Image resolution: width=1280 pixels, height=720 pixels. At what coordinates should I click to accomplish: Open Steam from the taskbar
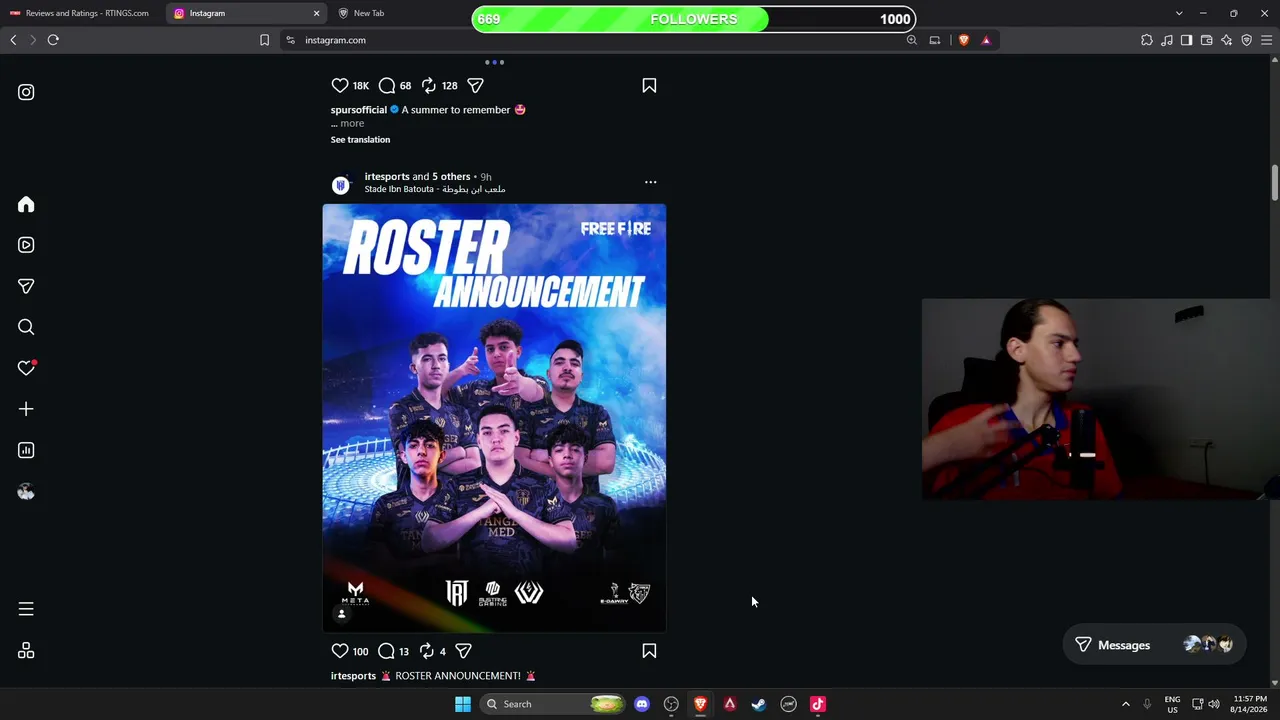point(759,704)
